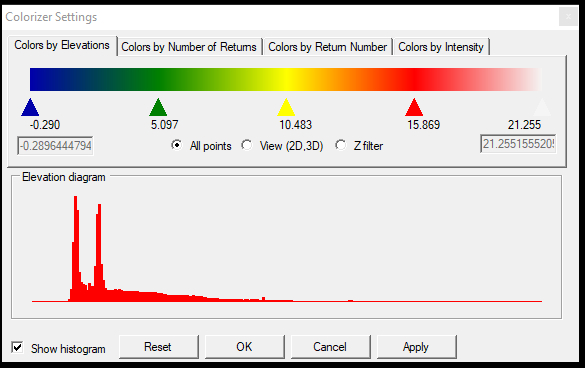
Task: Select the blue triangle color marker
Action: 30,107
